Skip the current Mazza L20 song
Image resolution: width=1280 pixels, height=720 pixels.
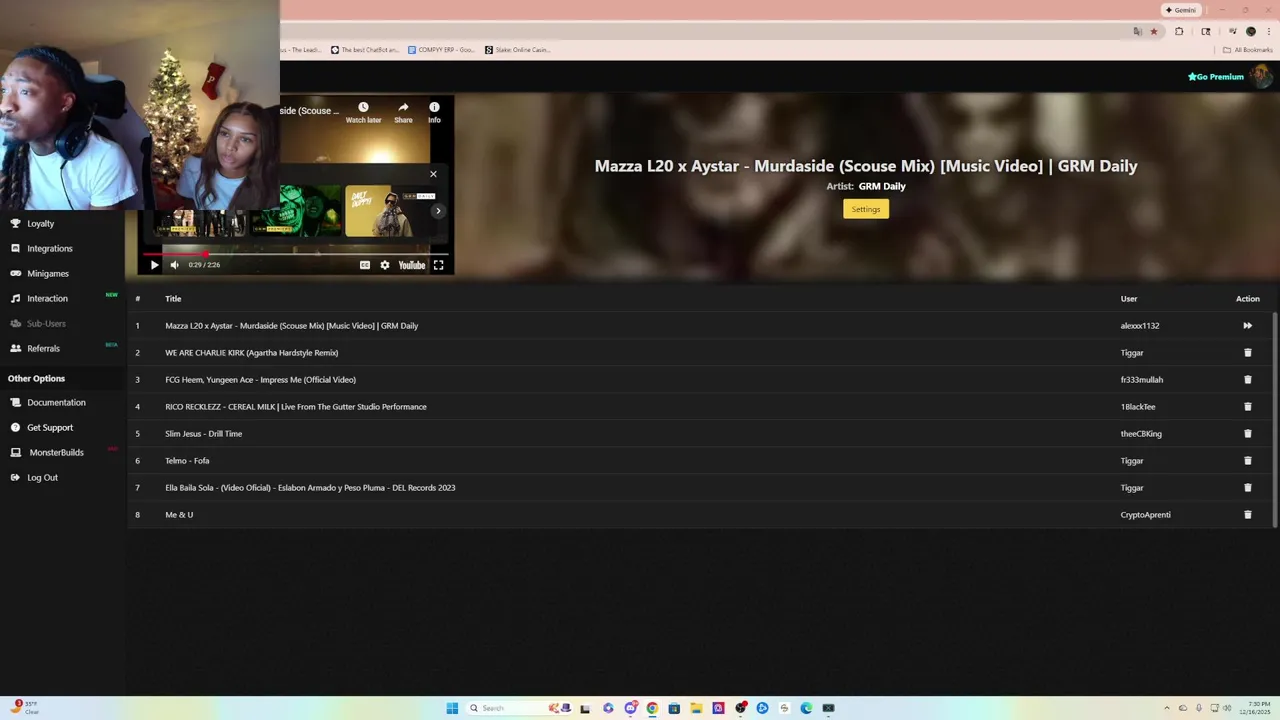(x=1247, y=326)
